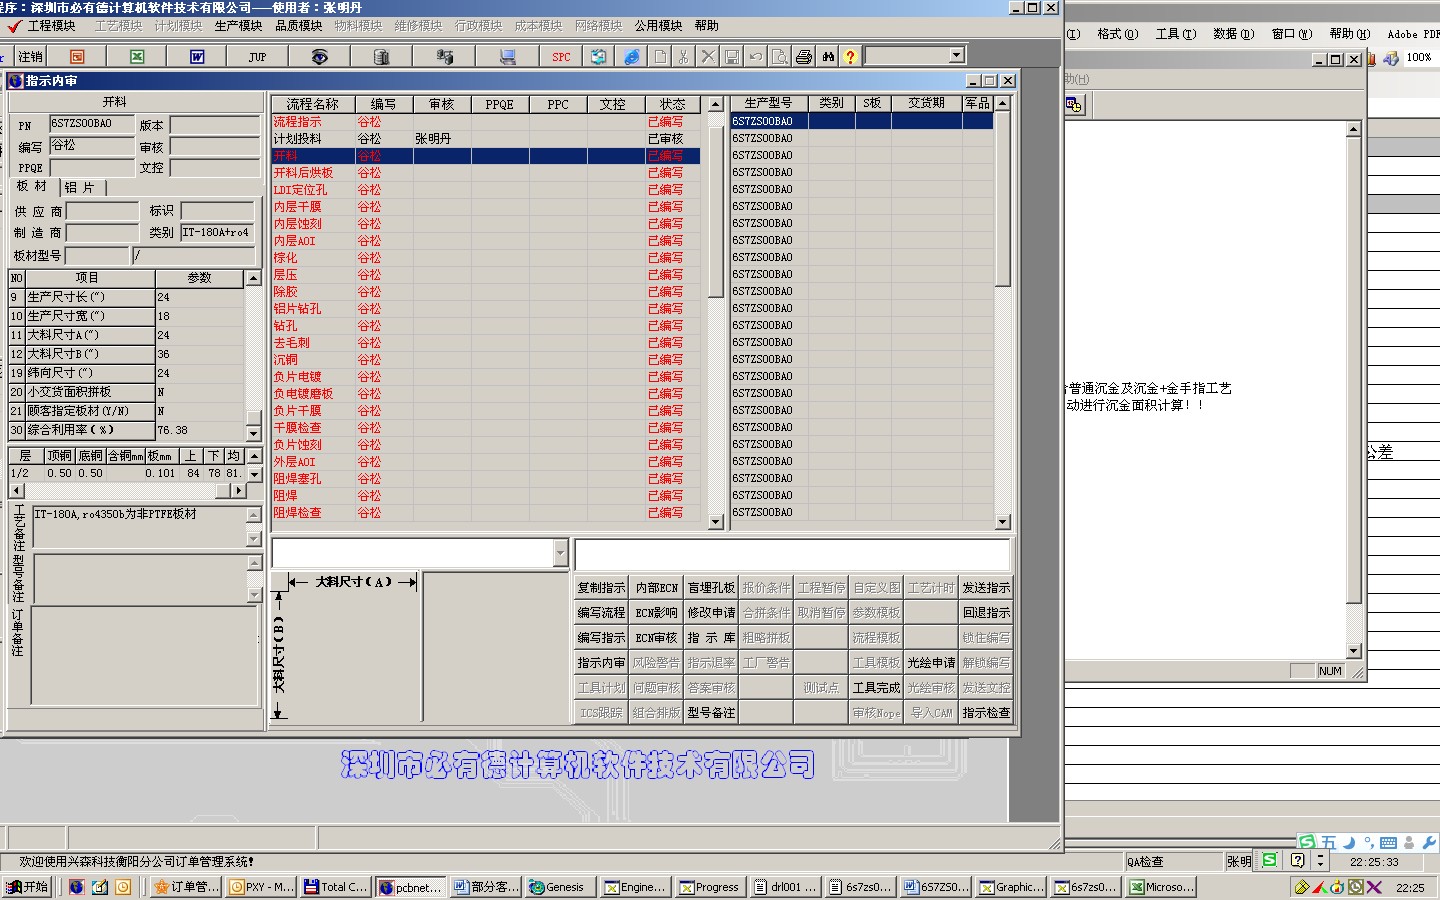Click the 指示检查 button
Image resolution: width=1440 pixels, height=900 pixels.
[986, 713]
